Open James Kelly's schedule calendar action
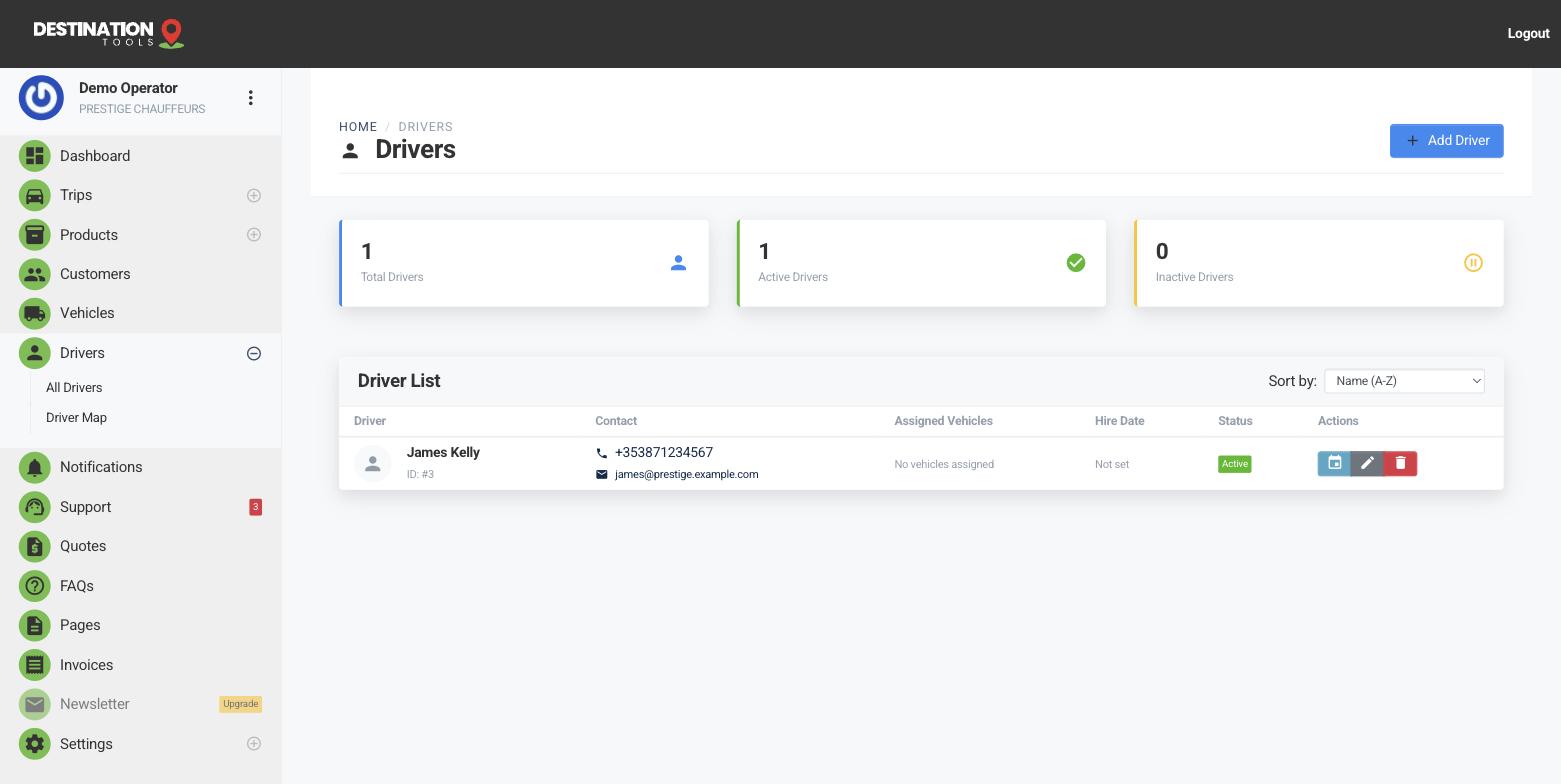1561x784 pixels. tap(1334, 463)
